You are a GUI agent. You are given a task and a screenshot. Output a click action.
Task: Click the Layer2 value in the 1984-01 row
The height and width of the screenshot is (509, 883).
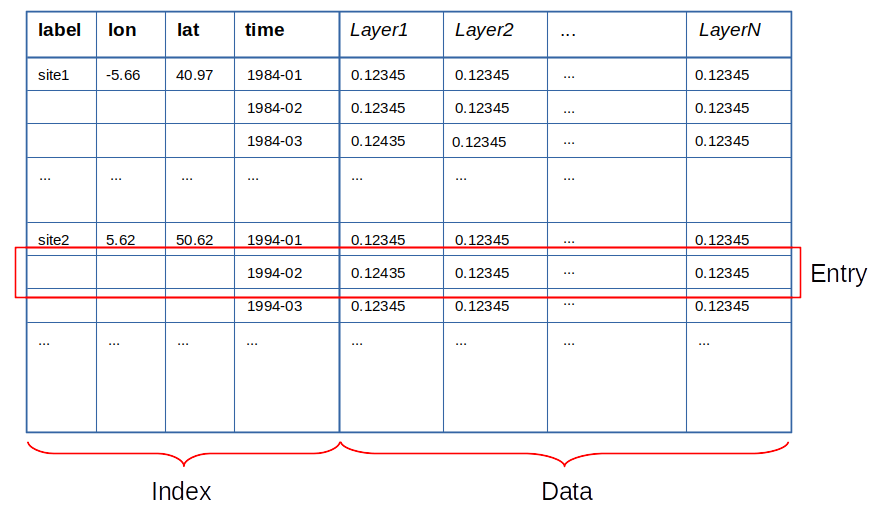click(x=482, y=75)
